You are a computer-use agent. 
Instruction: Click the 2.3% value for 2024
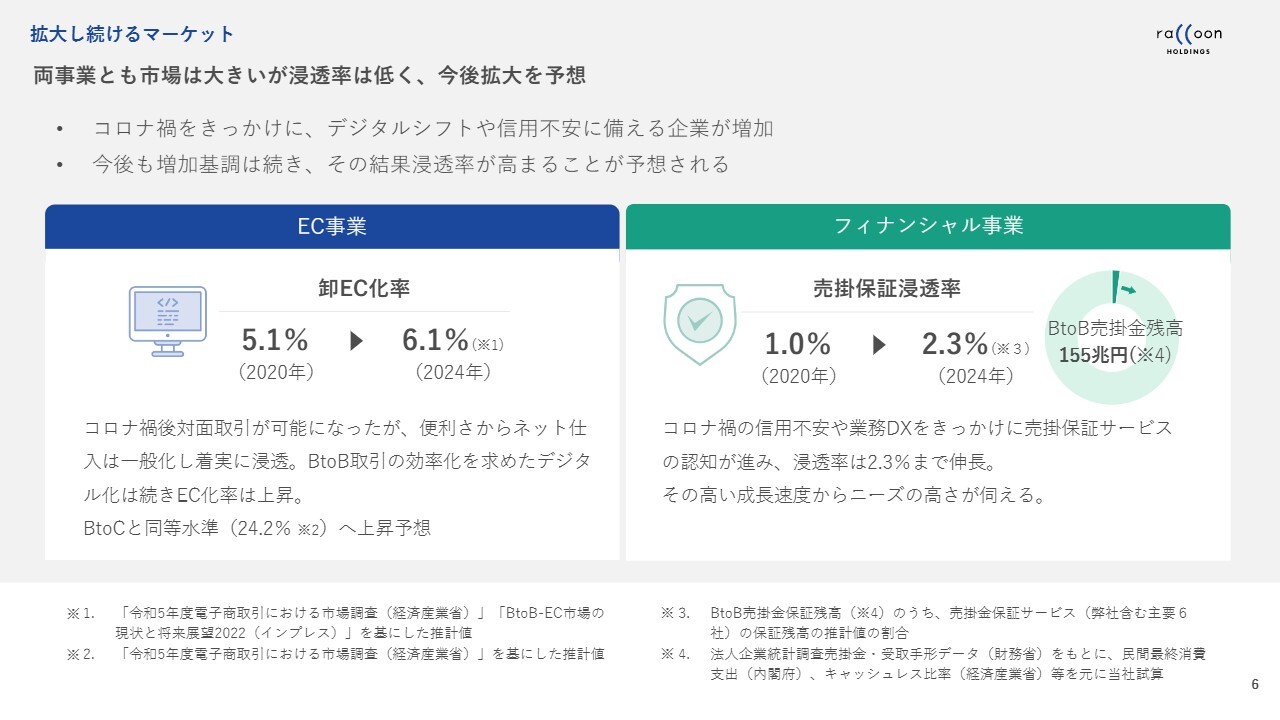coord(955,345)
